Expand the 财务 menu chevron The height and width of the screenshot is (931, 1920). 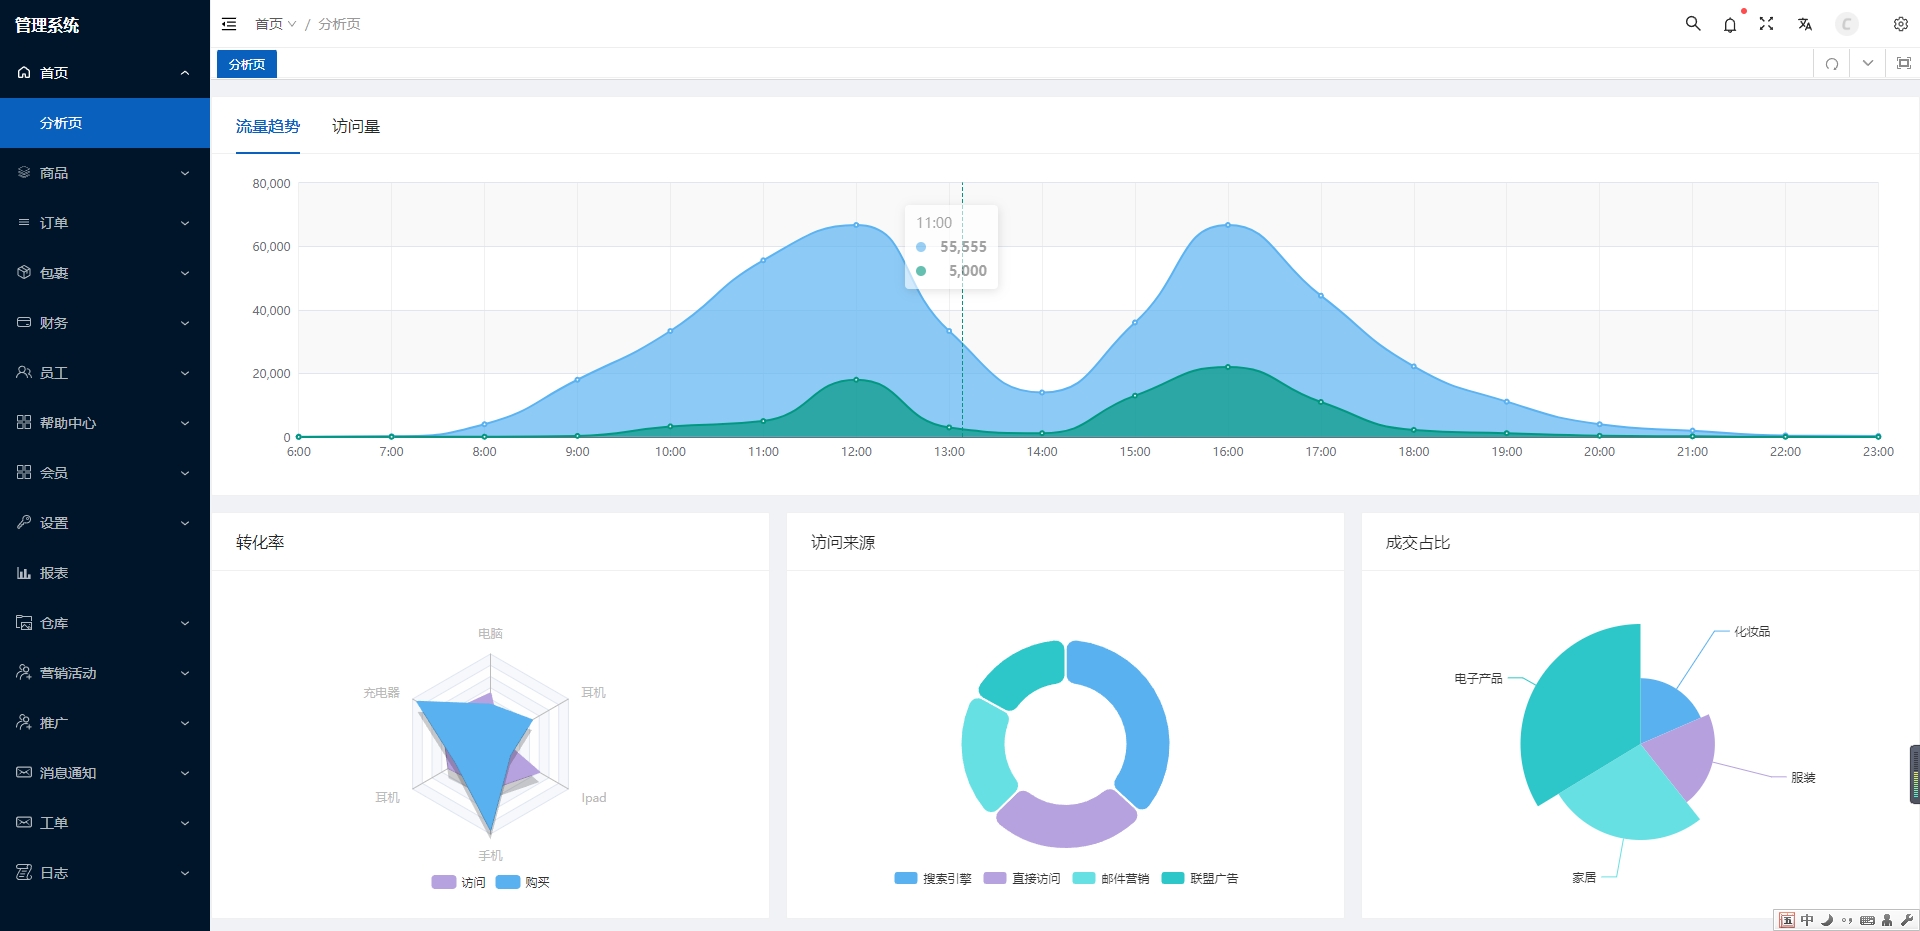185,323
